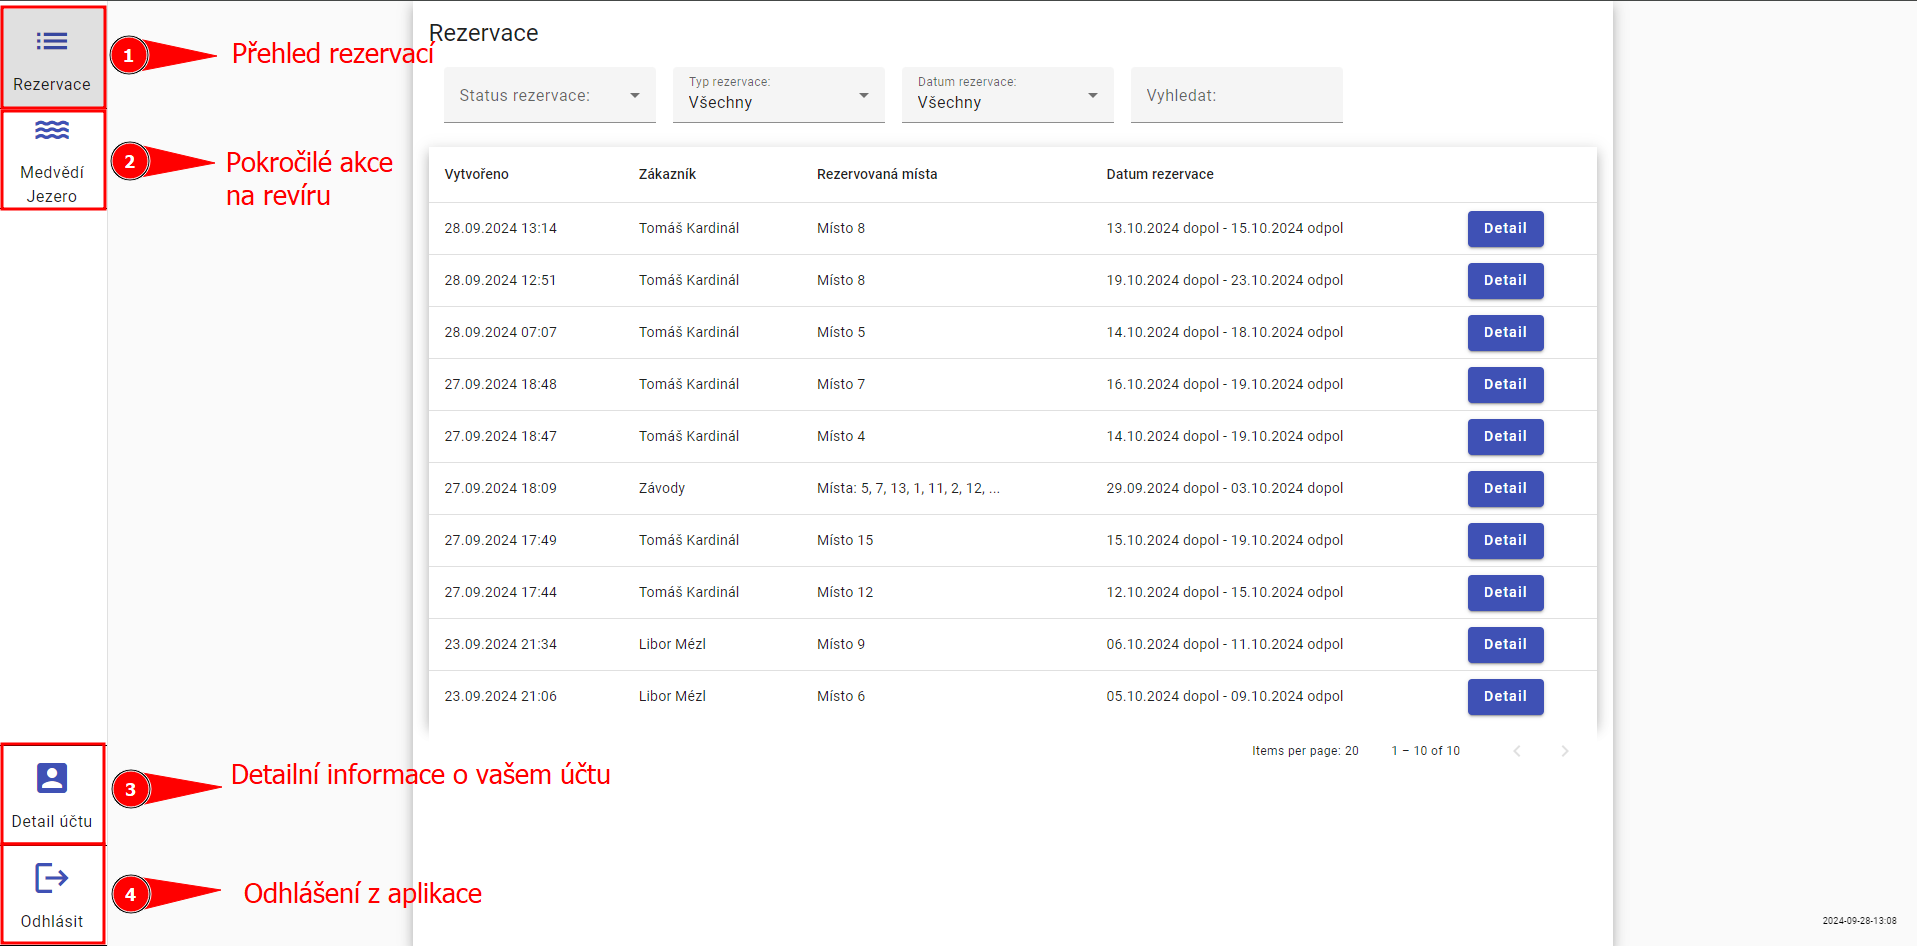Open Detail for the Závody reservation

click(x=1505, y=489)
